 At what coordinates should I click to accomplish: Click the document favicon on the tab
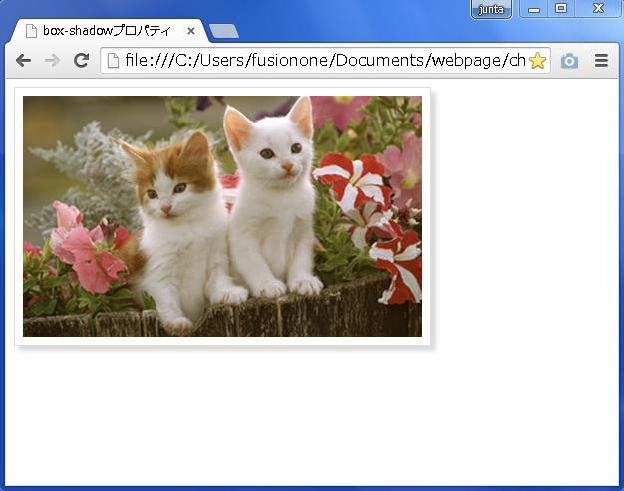(31, 31)
